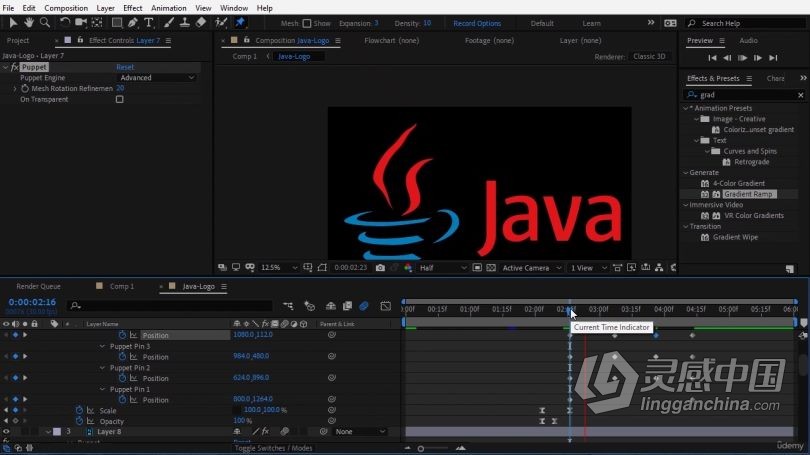Screen dimensions: 810x455
Task: Open the Effect menu
Action: point(133,8)
